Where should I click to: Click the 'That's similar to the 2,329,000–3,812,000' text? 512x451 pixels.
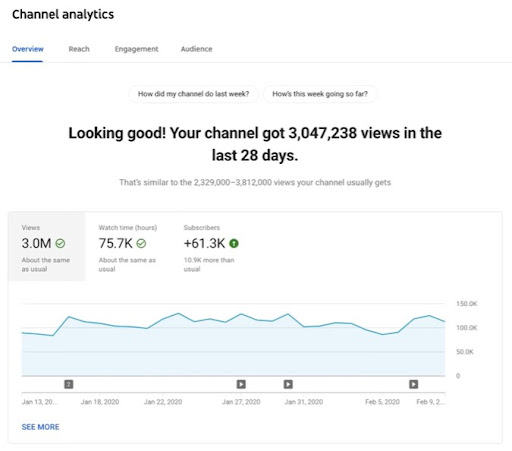255,183
